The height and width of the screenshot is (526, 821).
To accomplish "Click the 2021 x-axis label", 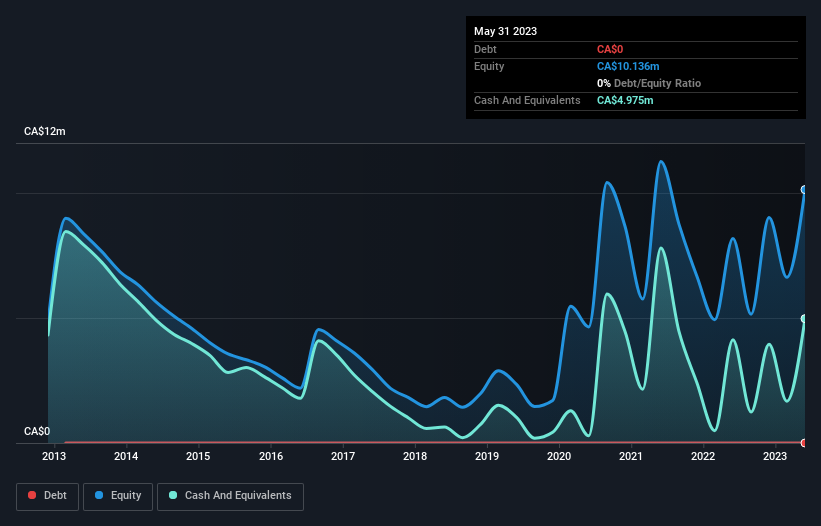I will [x=631, y=456].
